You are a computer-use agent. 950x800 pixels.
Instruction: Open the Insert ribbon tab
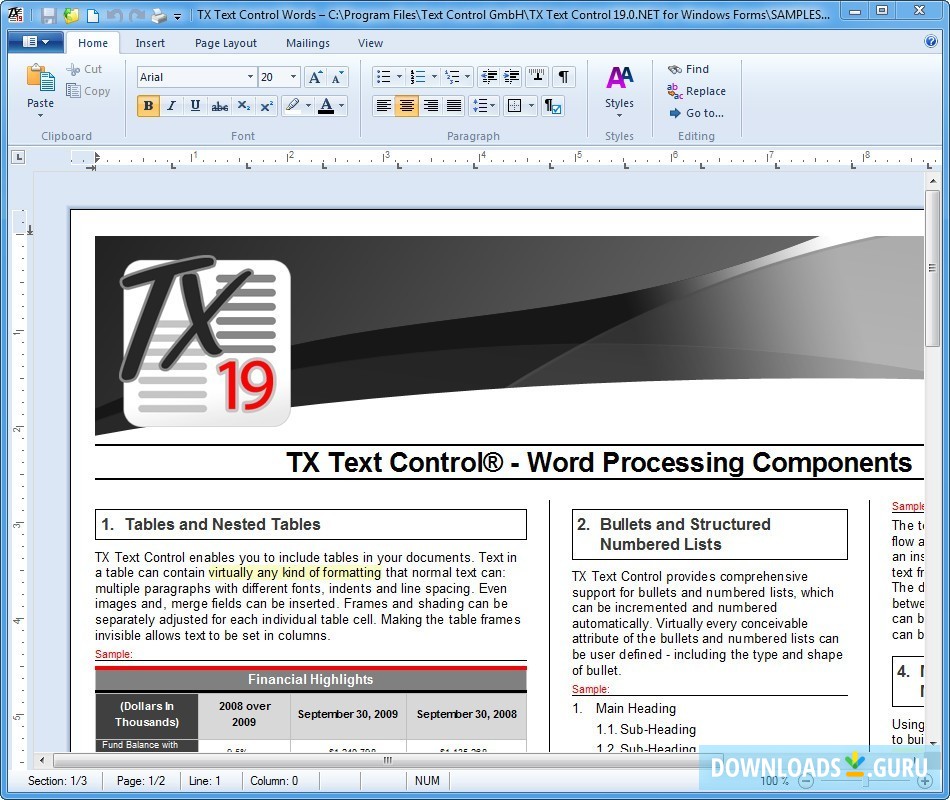coord(150,43)
